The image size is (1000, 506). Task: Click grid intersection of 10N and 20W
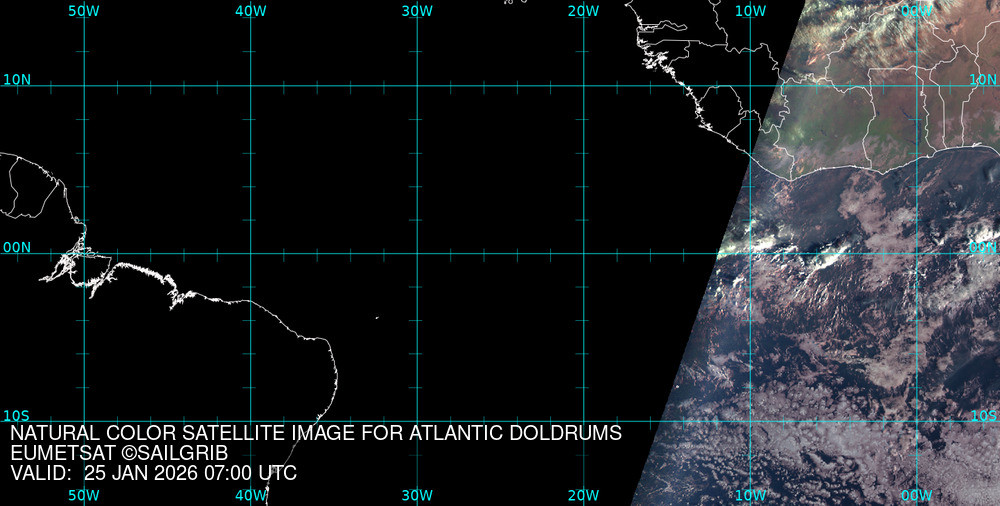(583, 86)
